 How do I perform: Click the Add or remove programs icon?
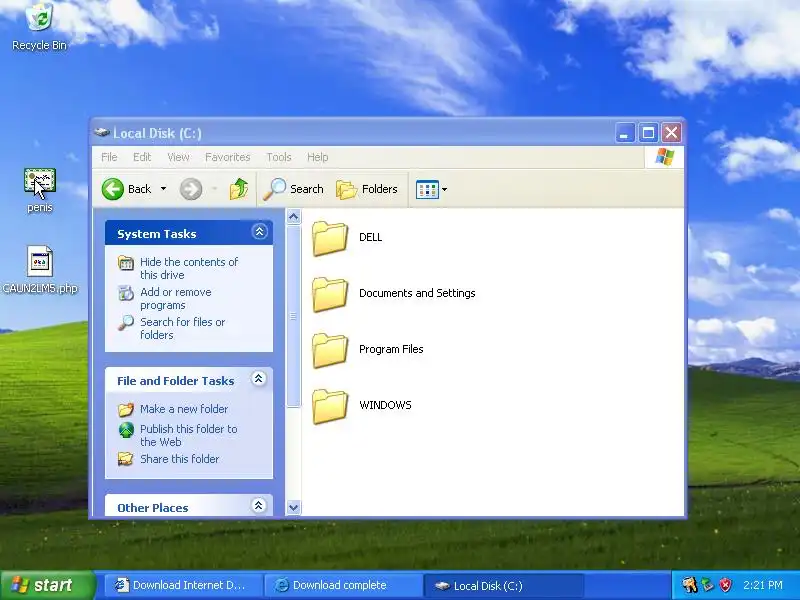pos(126,293)
